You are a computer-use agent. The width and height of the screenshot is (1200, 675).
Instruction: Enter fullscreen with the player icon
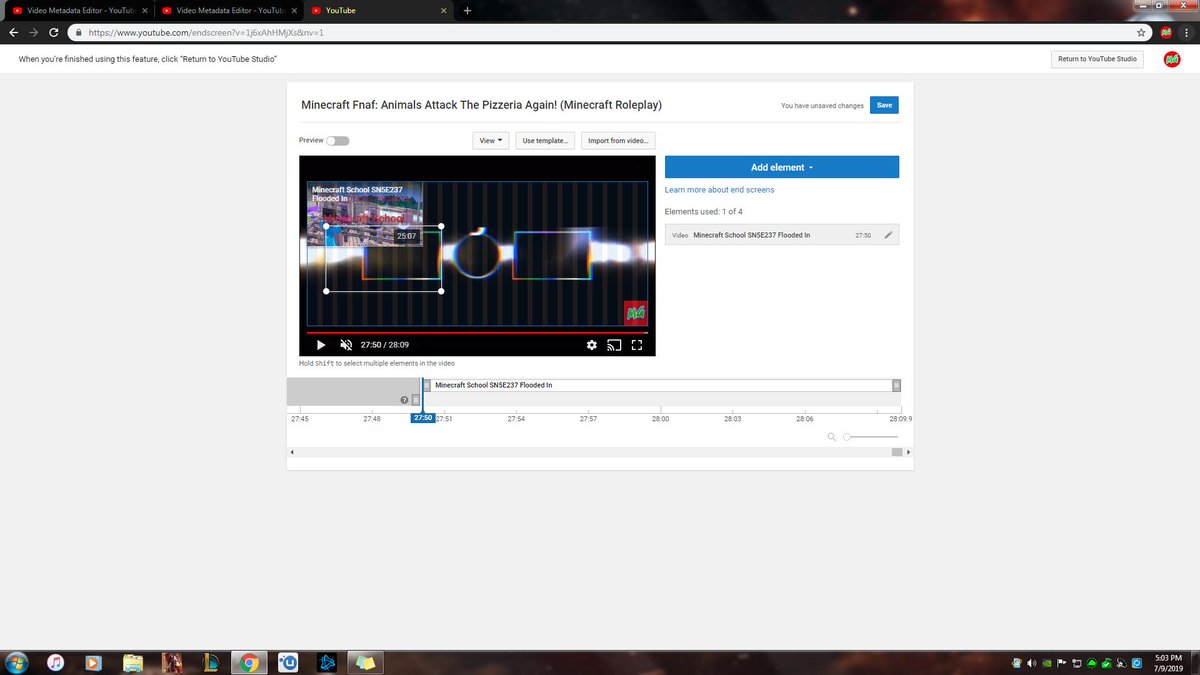tap(636, 345)
